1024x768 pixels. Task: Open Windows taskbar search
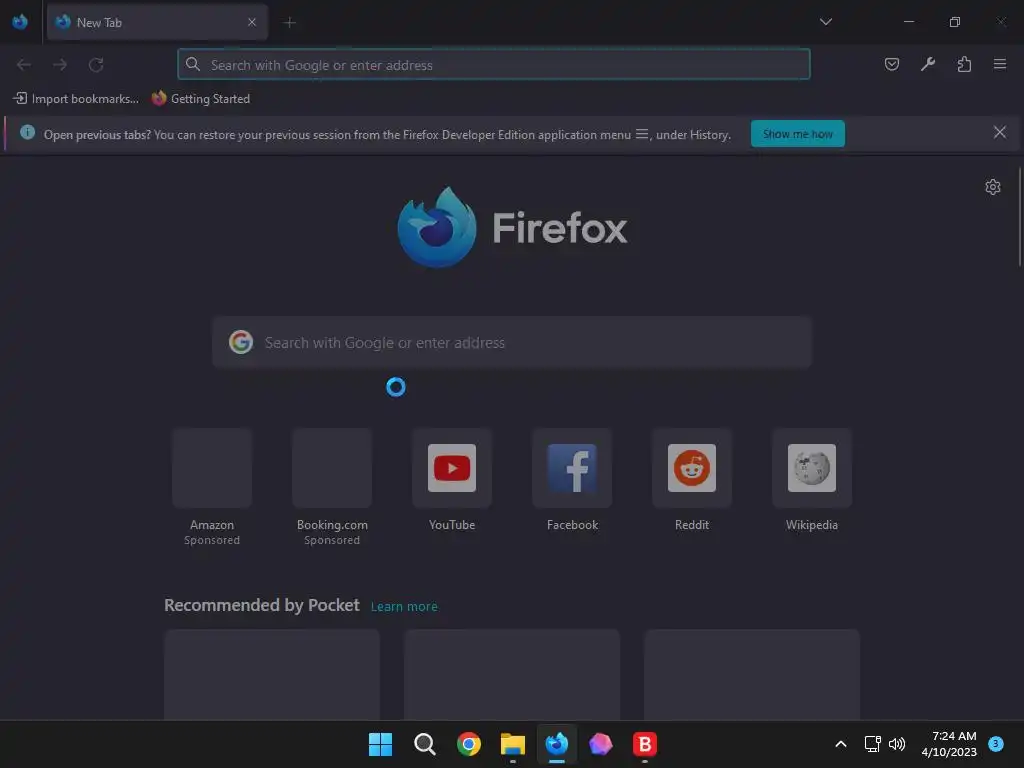coord(424,744)
